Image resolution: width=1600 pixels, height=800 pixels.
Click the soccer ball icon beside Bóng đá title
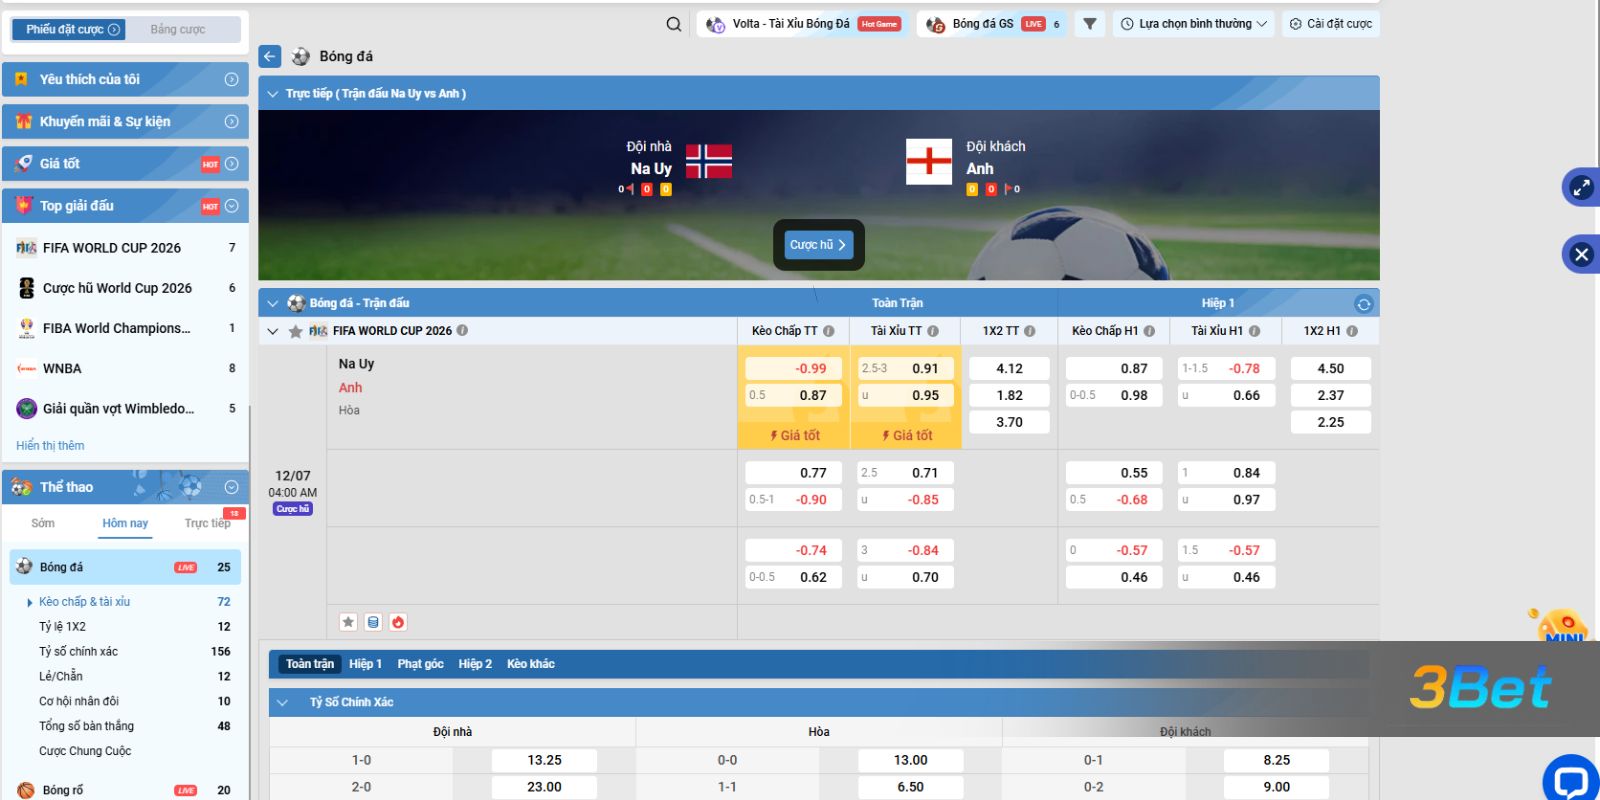[300, 56]
